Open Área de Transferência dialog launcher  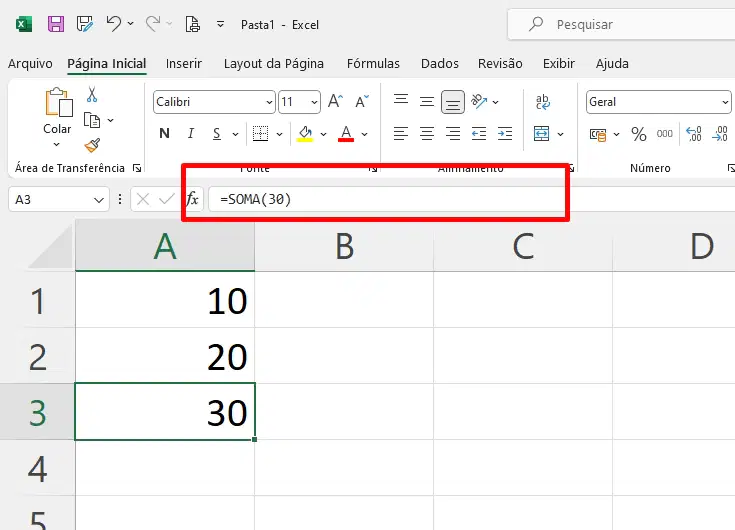pyautogui.click(x=137, y=168)
